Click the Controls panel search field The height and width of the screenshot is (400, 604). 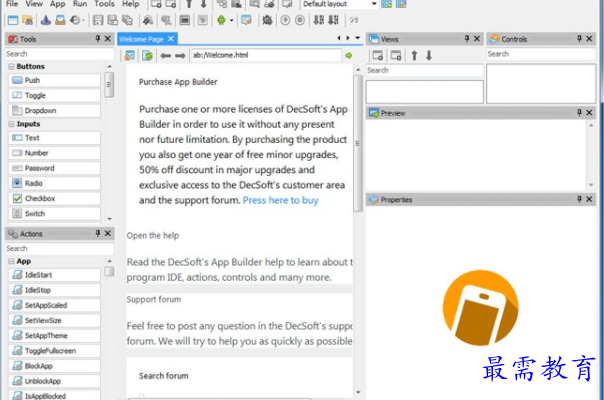click(x=541, y=54)
